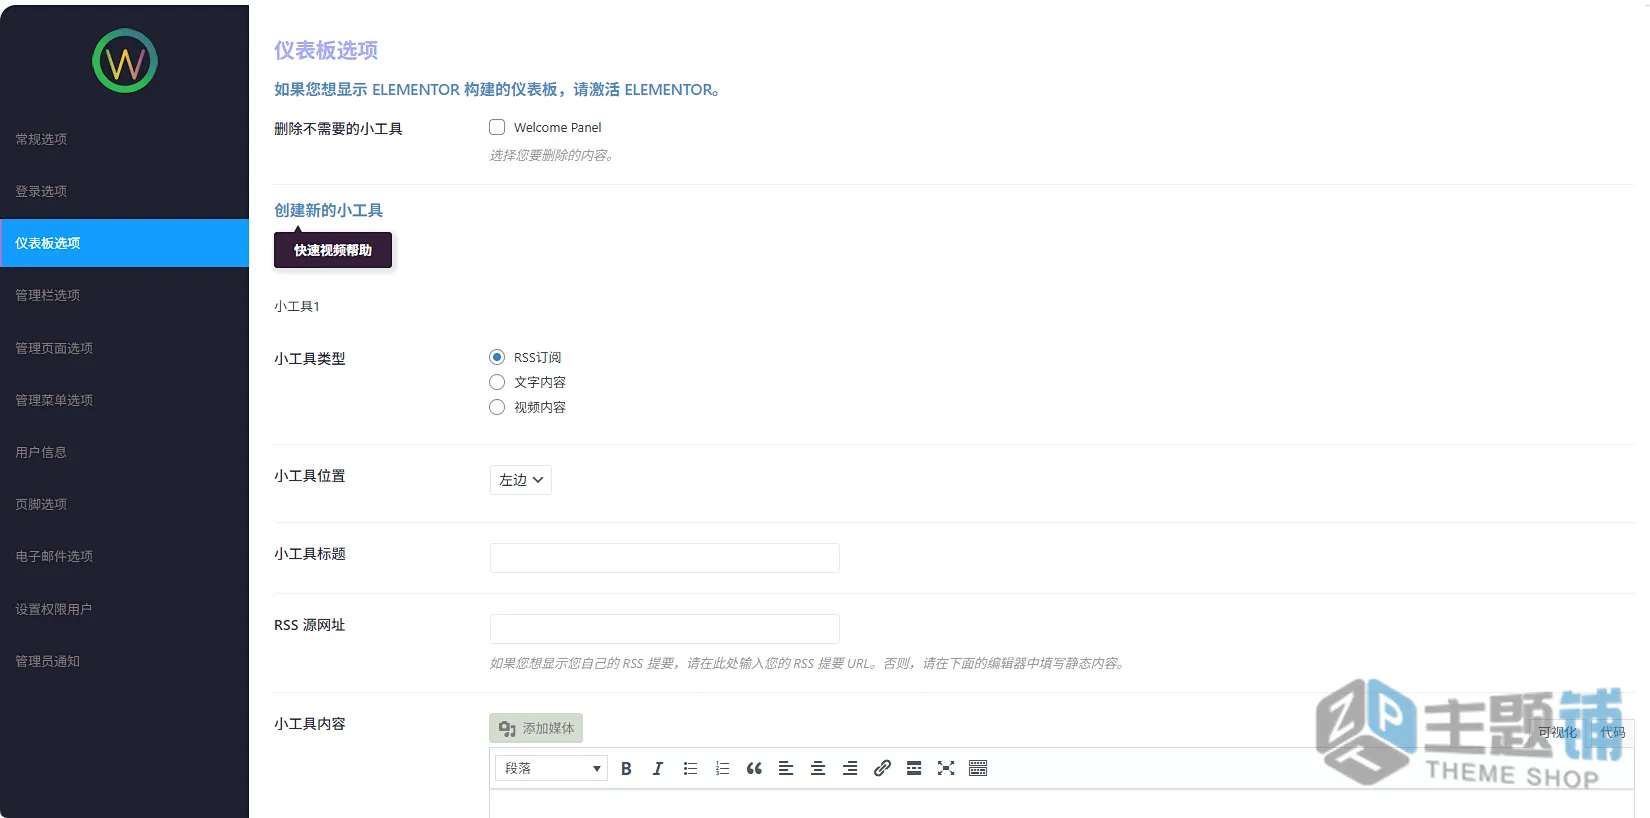Screen dimensions: 1650x818
Task: Open the 页脚选项 menu
Action: [124, 504]
